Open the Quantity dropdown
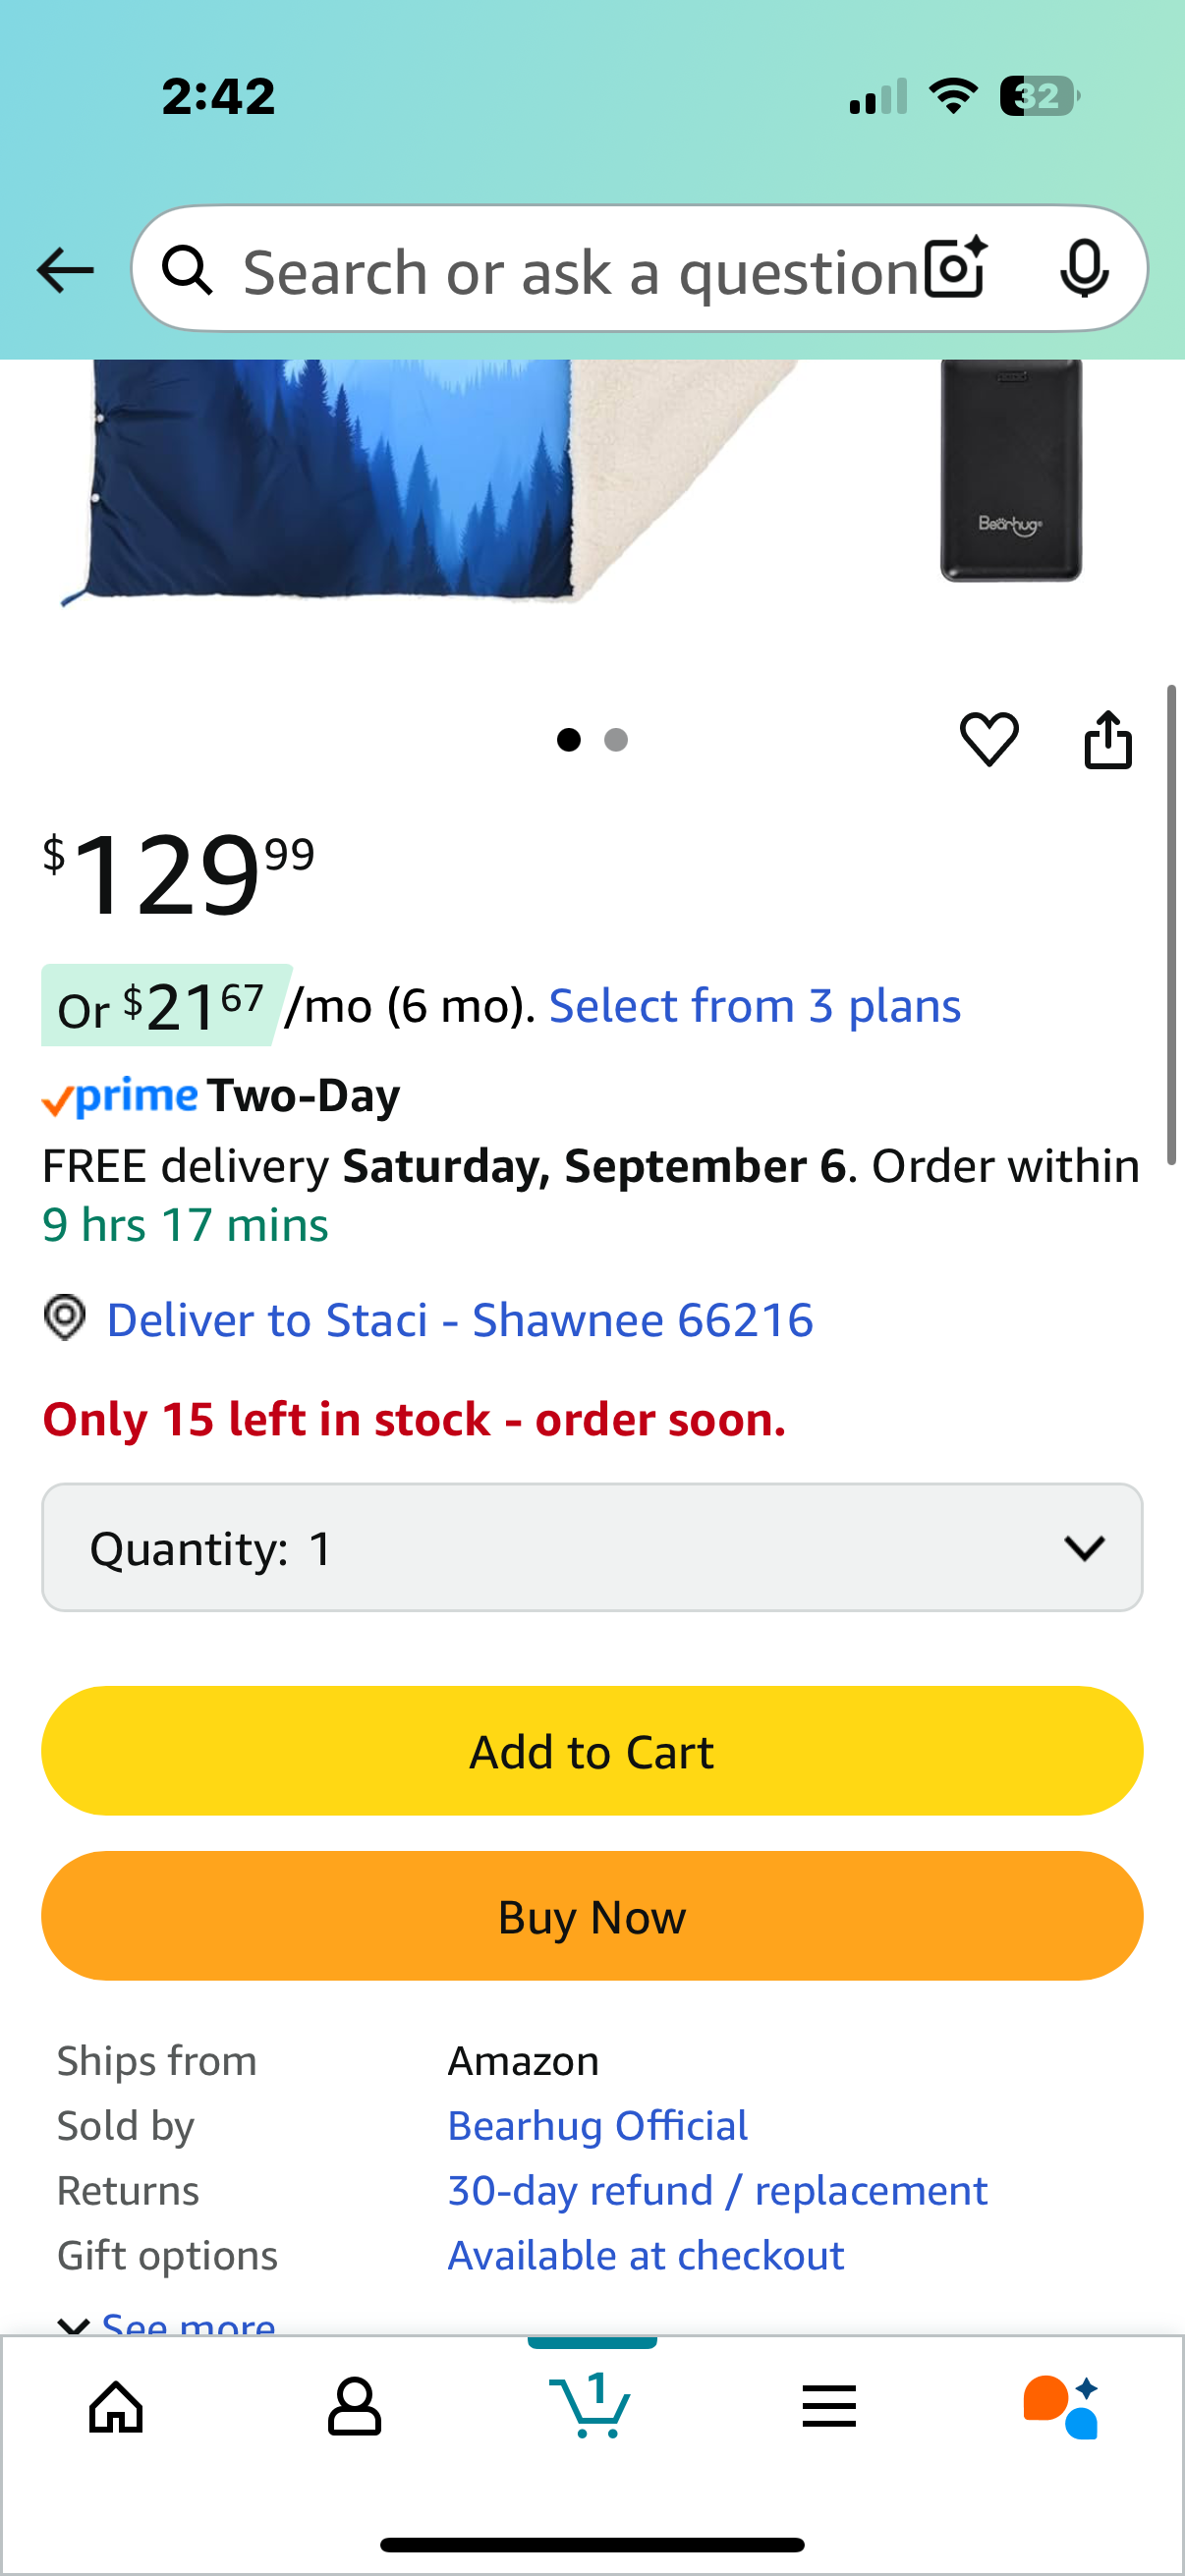This screenshot has width=1185, height=2576. pyautogui.click(x=592, y=1547)
